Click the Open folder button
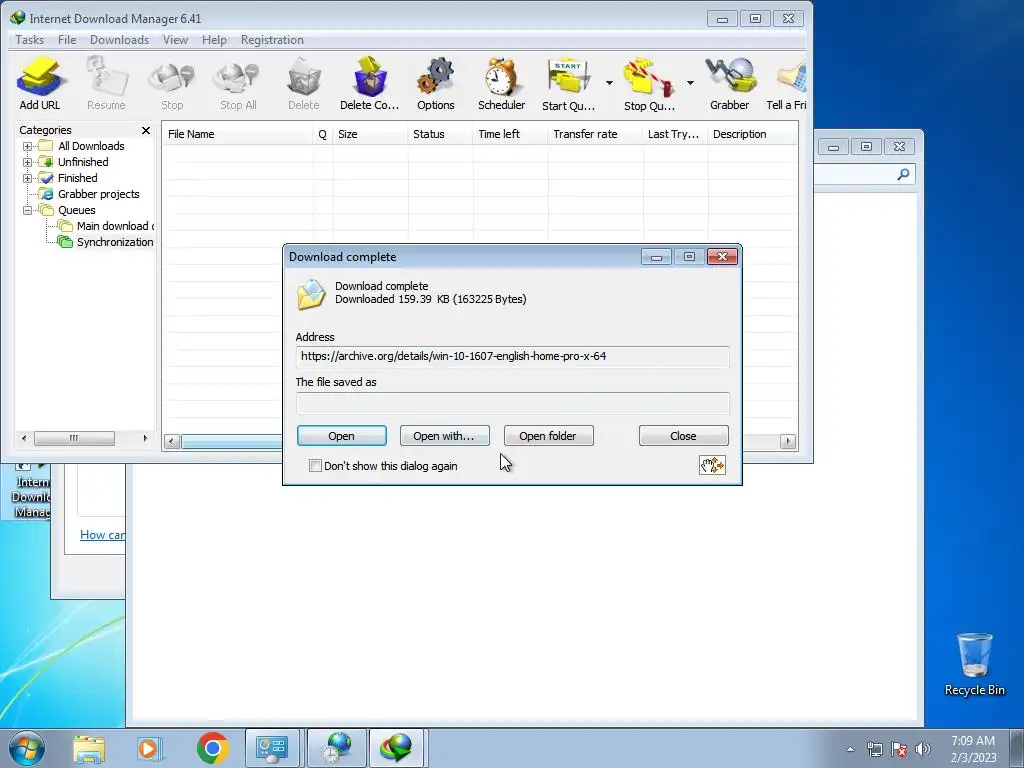 [548, 436]
